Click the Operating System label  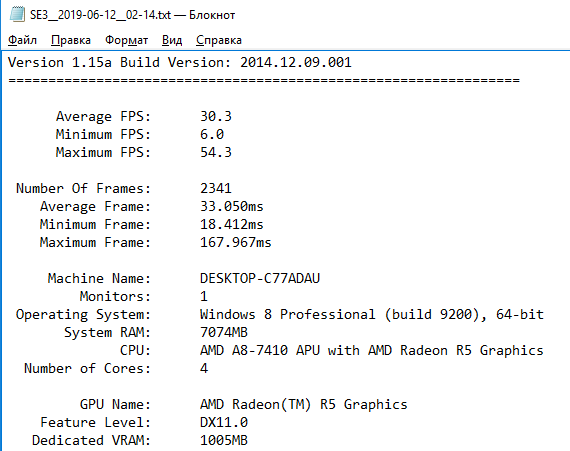point(83,315)
